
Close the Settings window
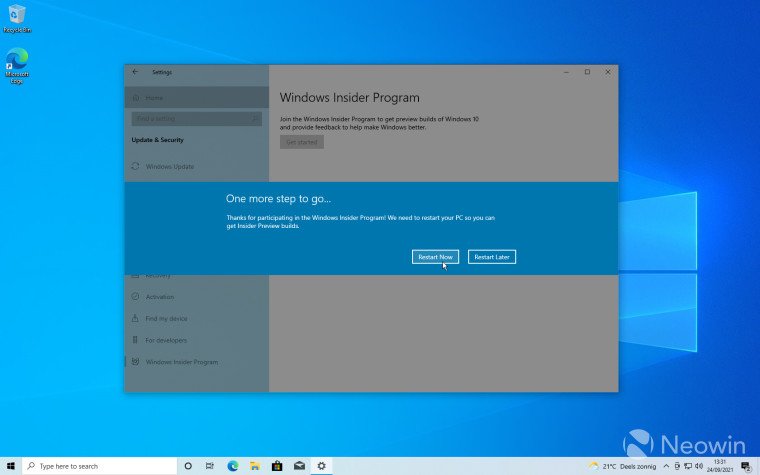608,72
